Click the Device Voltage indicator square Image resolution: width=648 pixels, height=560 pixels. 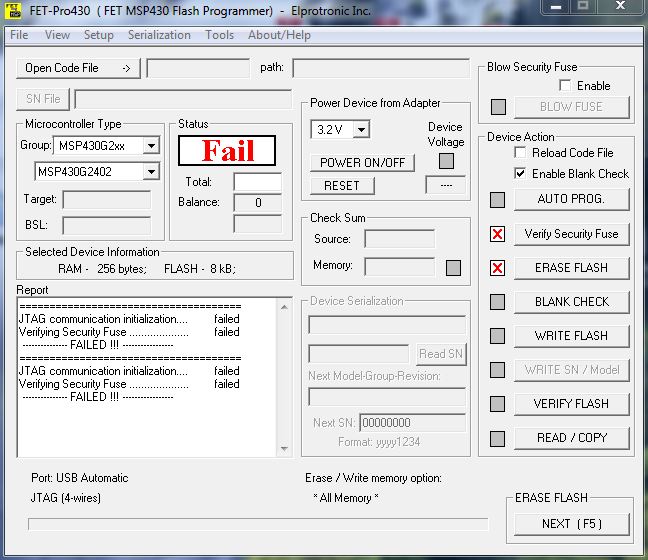tap(446, 161)
